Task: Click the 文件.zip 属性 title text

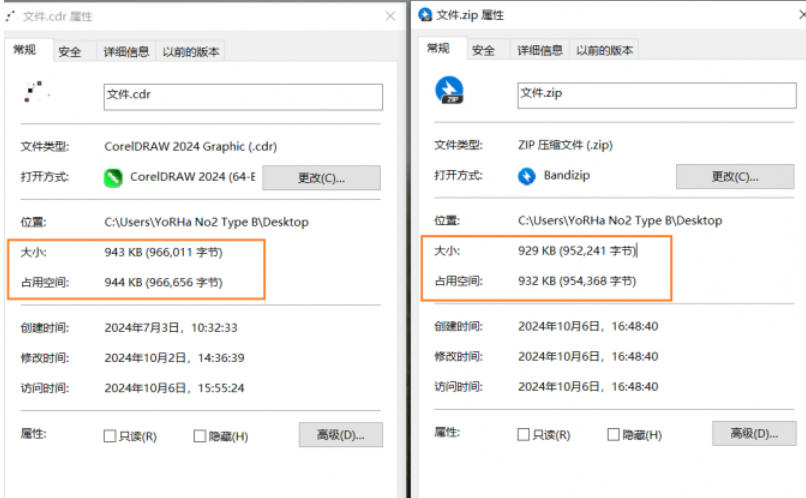Action: coord(470,15)
